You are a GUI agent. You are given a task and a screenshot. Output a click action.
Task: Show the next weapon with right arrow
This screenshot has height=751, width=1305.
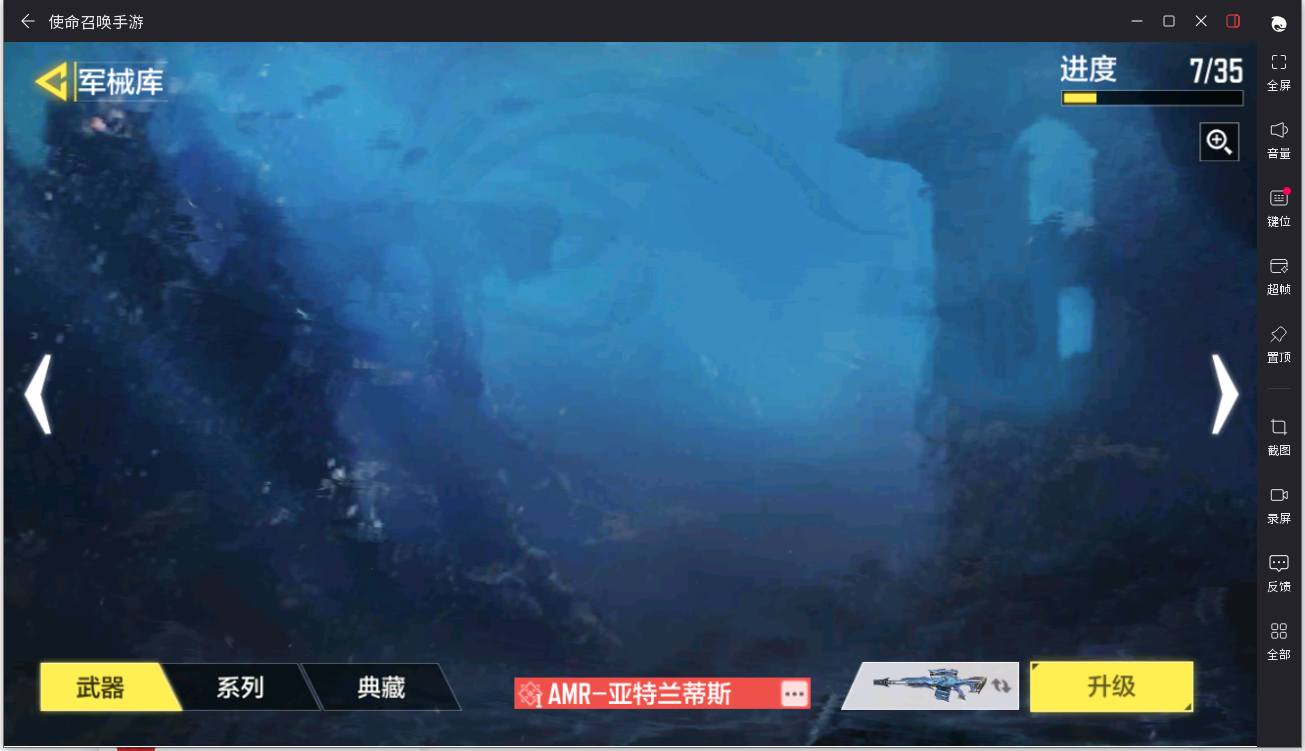pos(1224,394)
